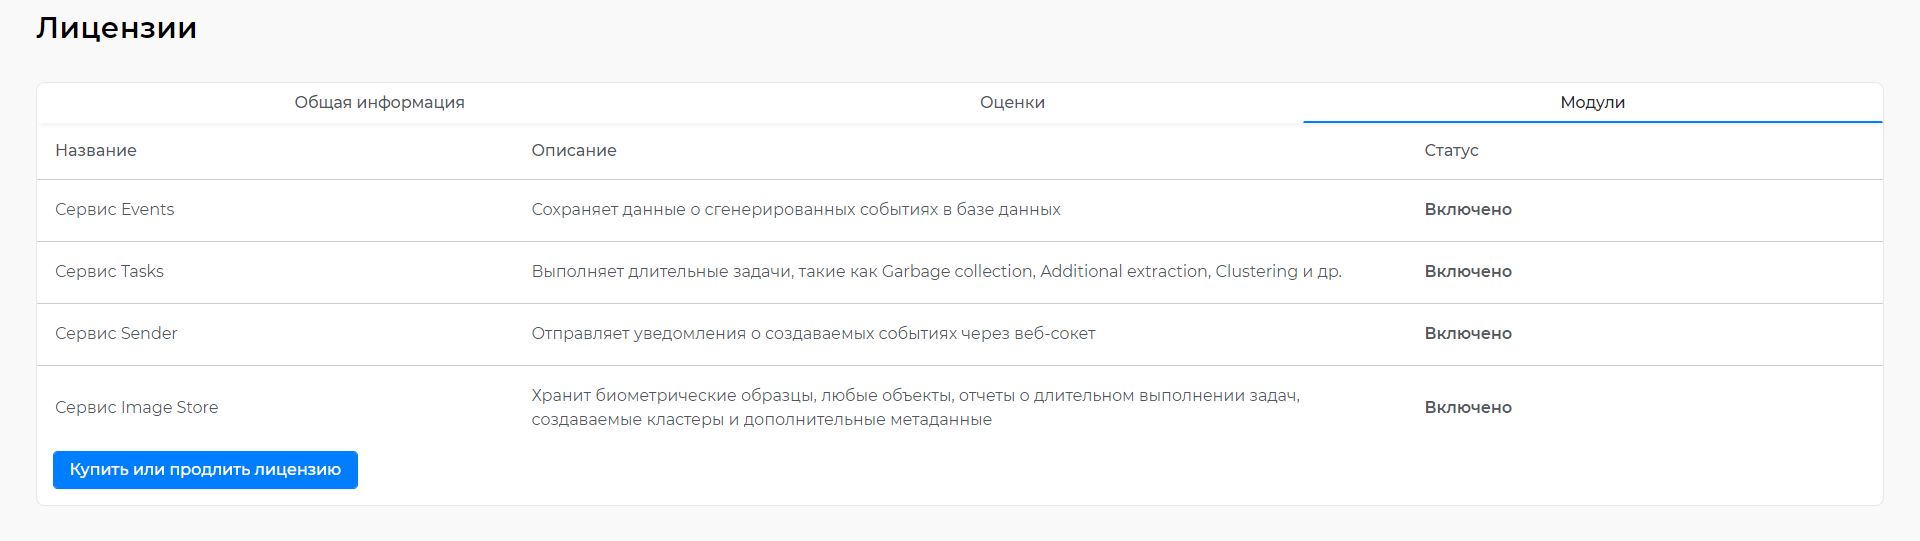Click the Статус column header

tap(1451, 150)
